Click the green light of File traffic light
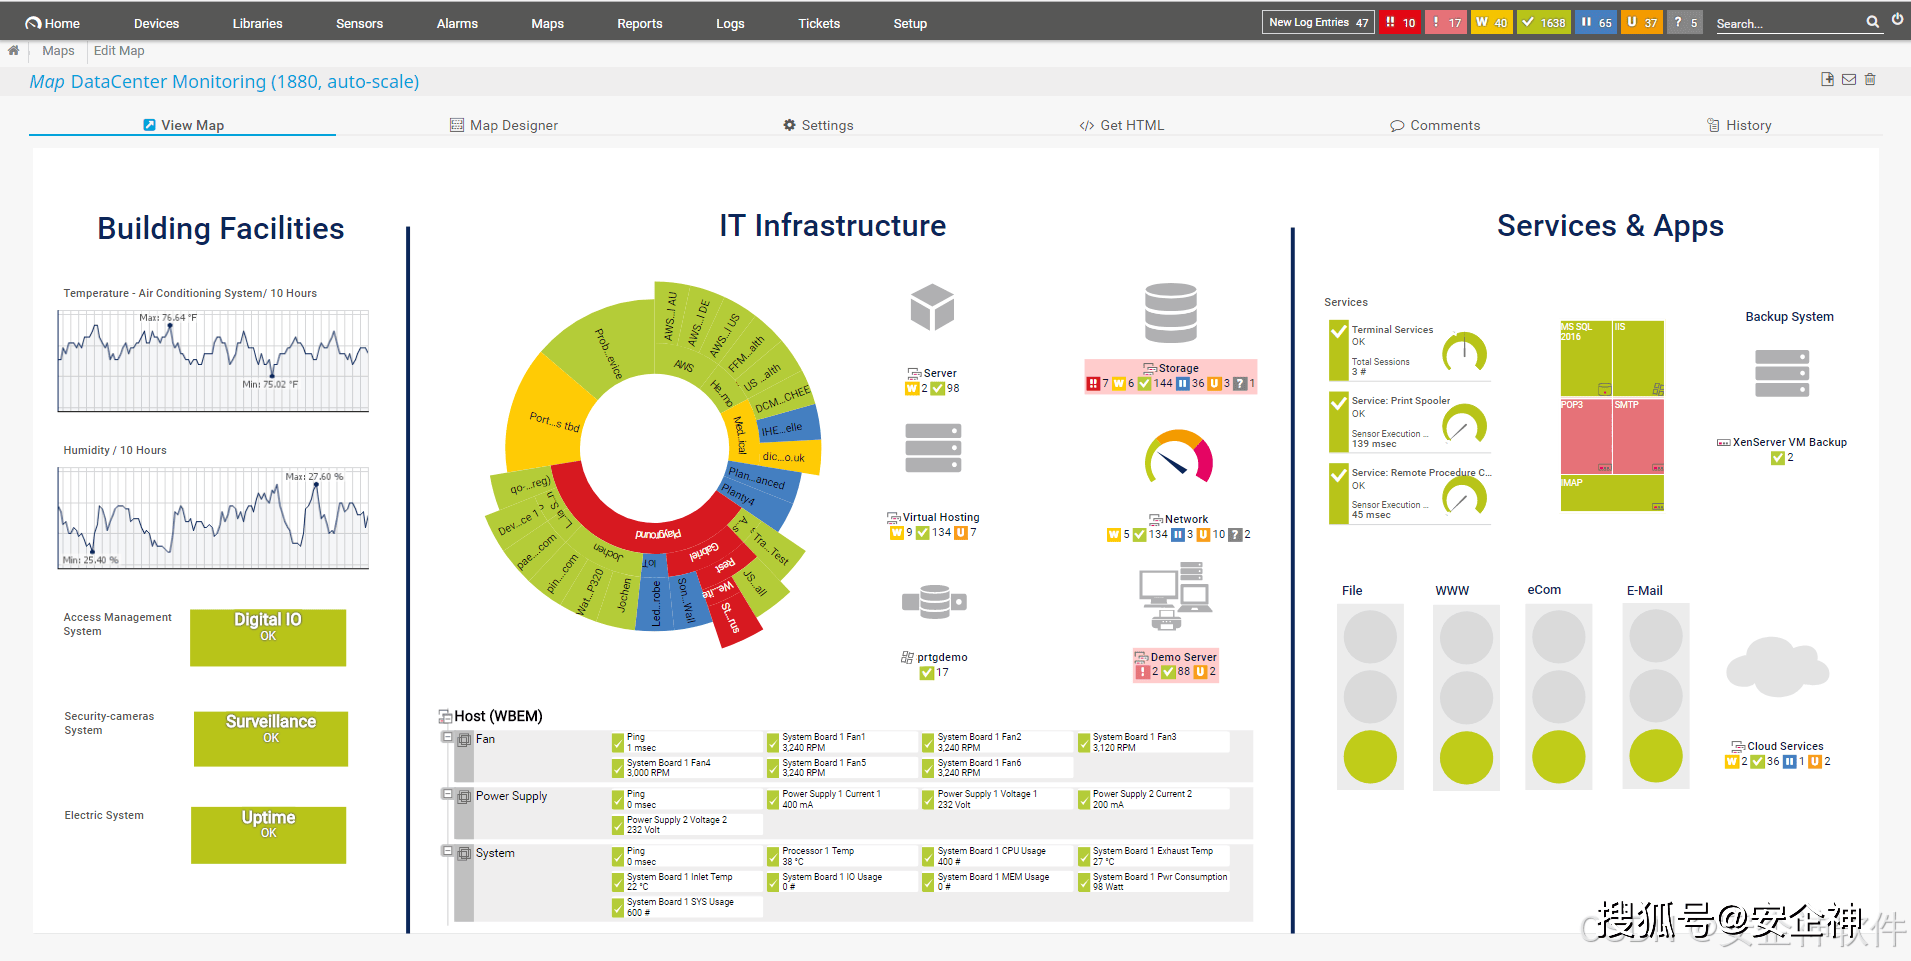Screen dimensions: 1911x961 point(1370,756)
